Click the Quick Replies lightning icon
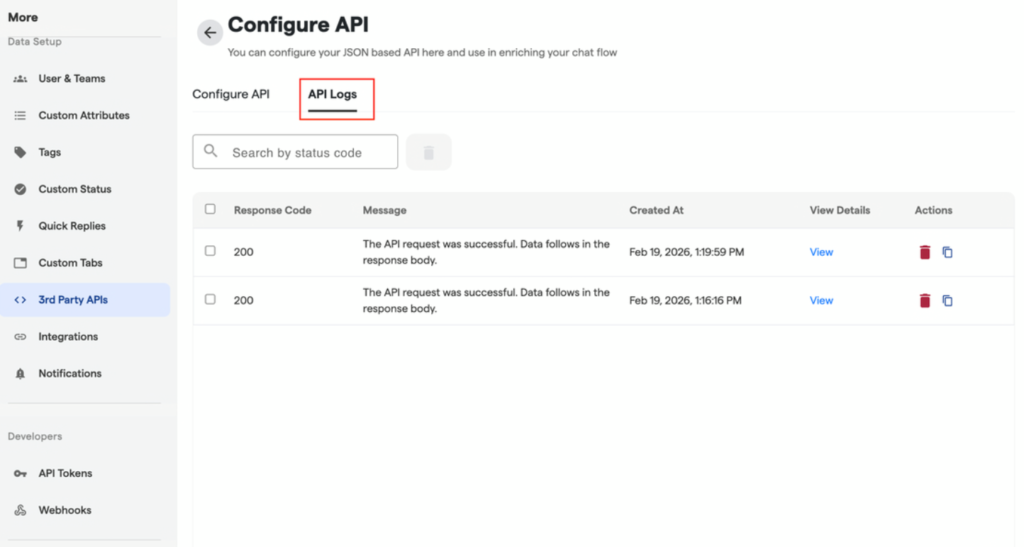1024x547 pixels. (20, 226)
